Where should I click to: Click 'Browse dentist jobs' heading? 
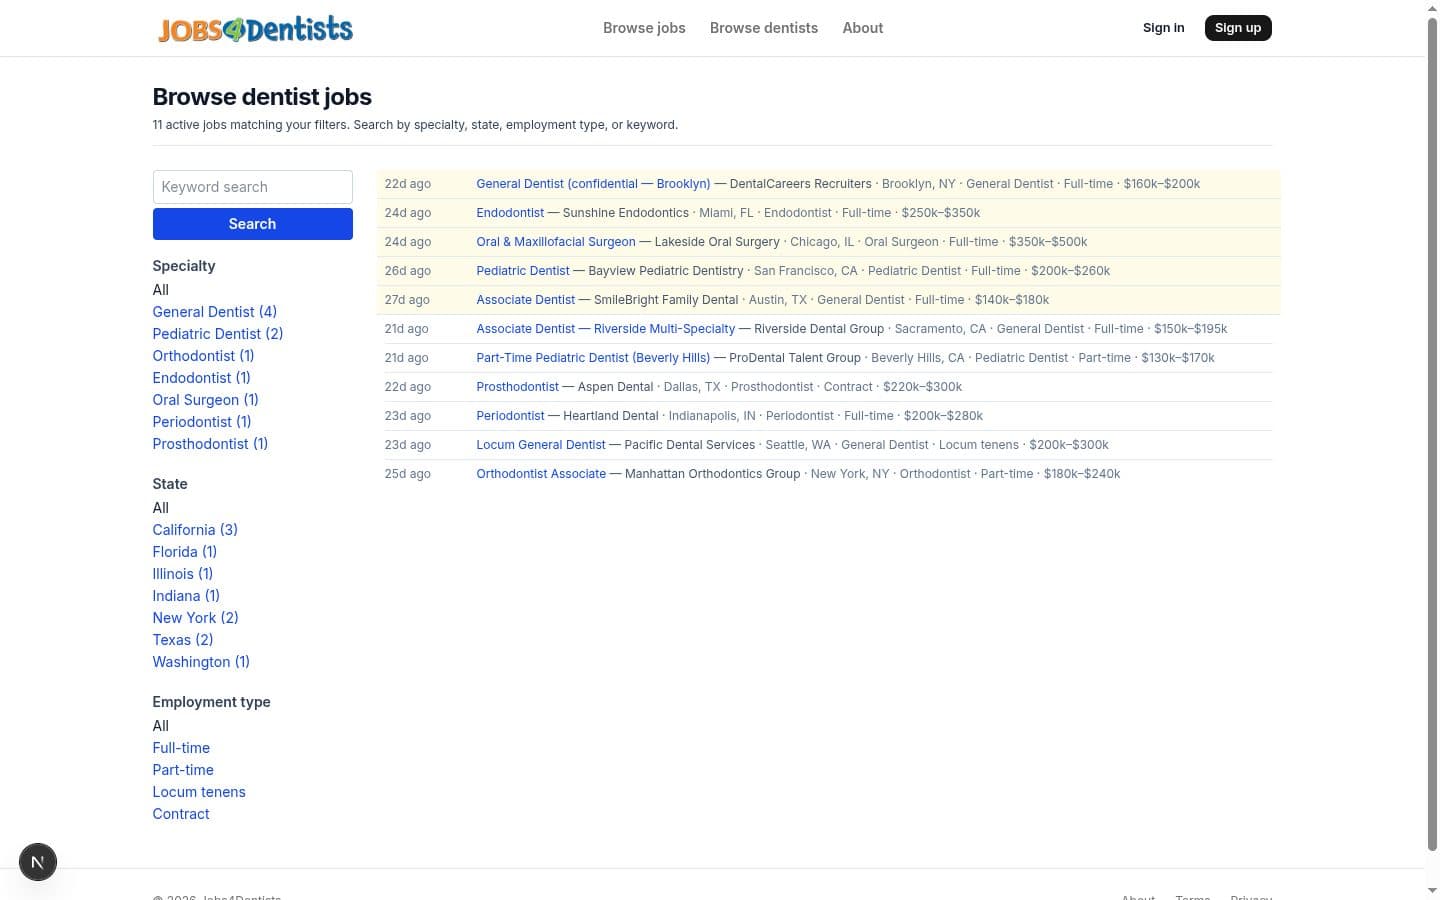coord(262,97)
